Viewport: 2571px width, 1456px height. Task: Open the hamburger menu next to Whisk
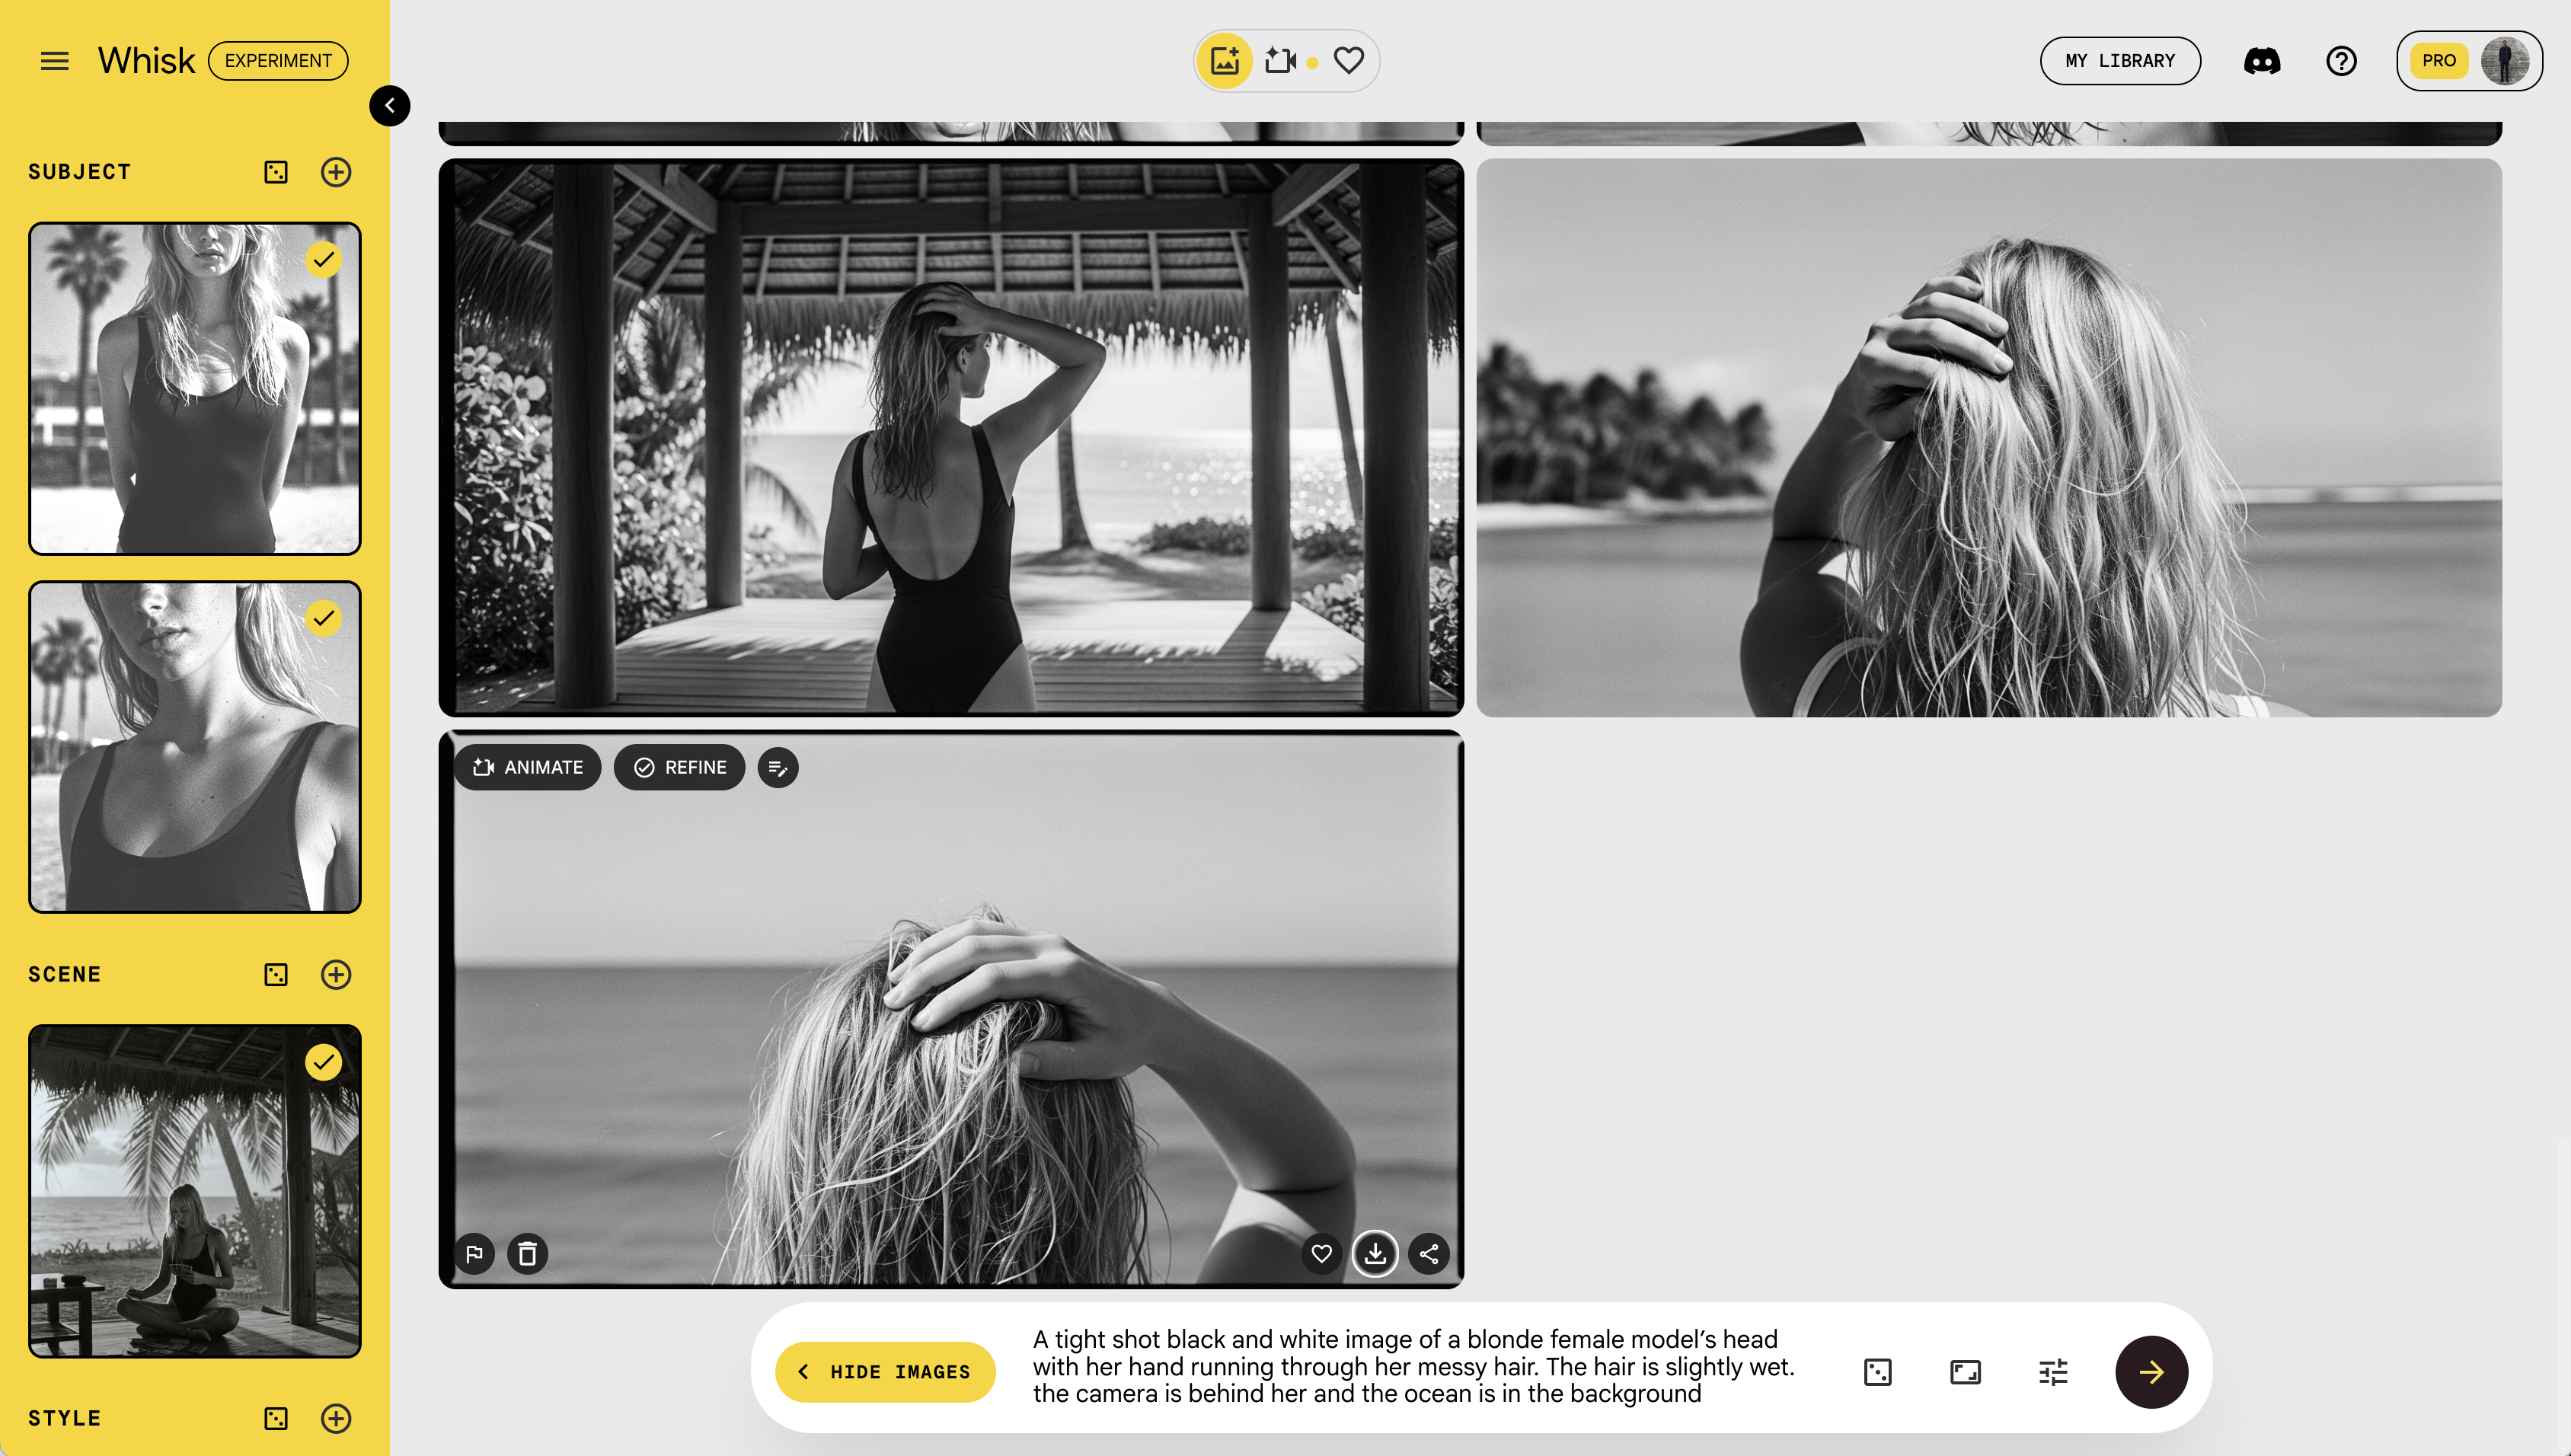(x=54, y=61)
